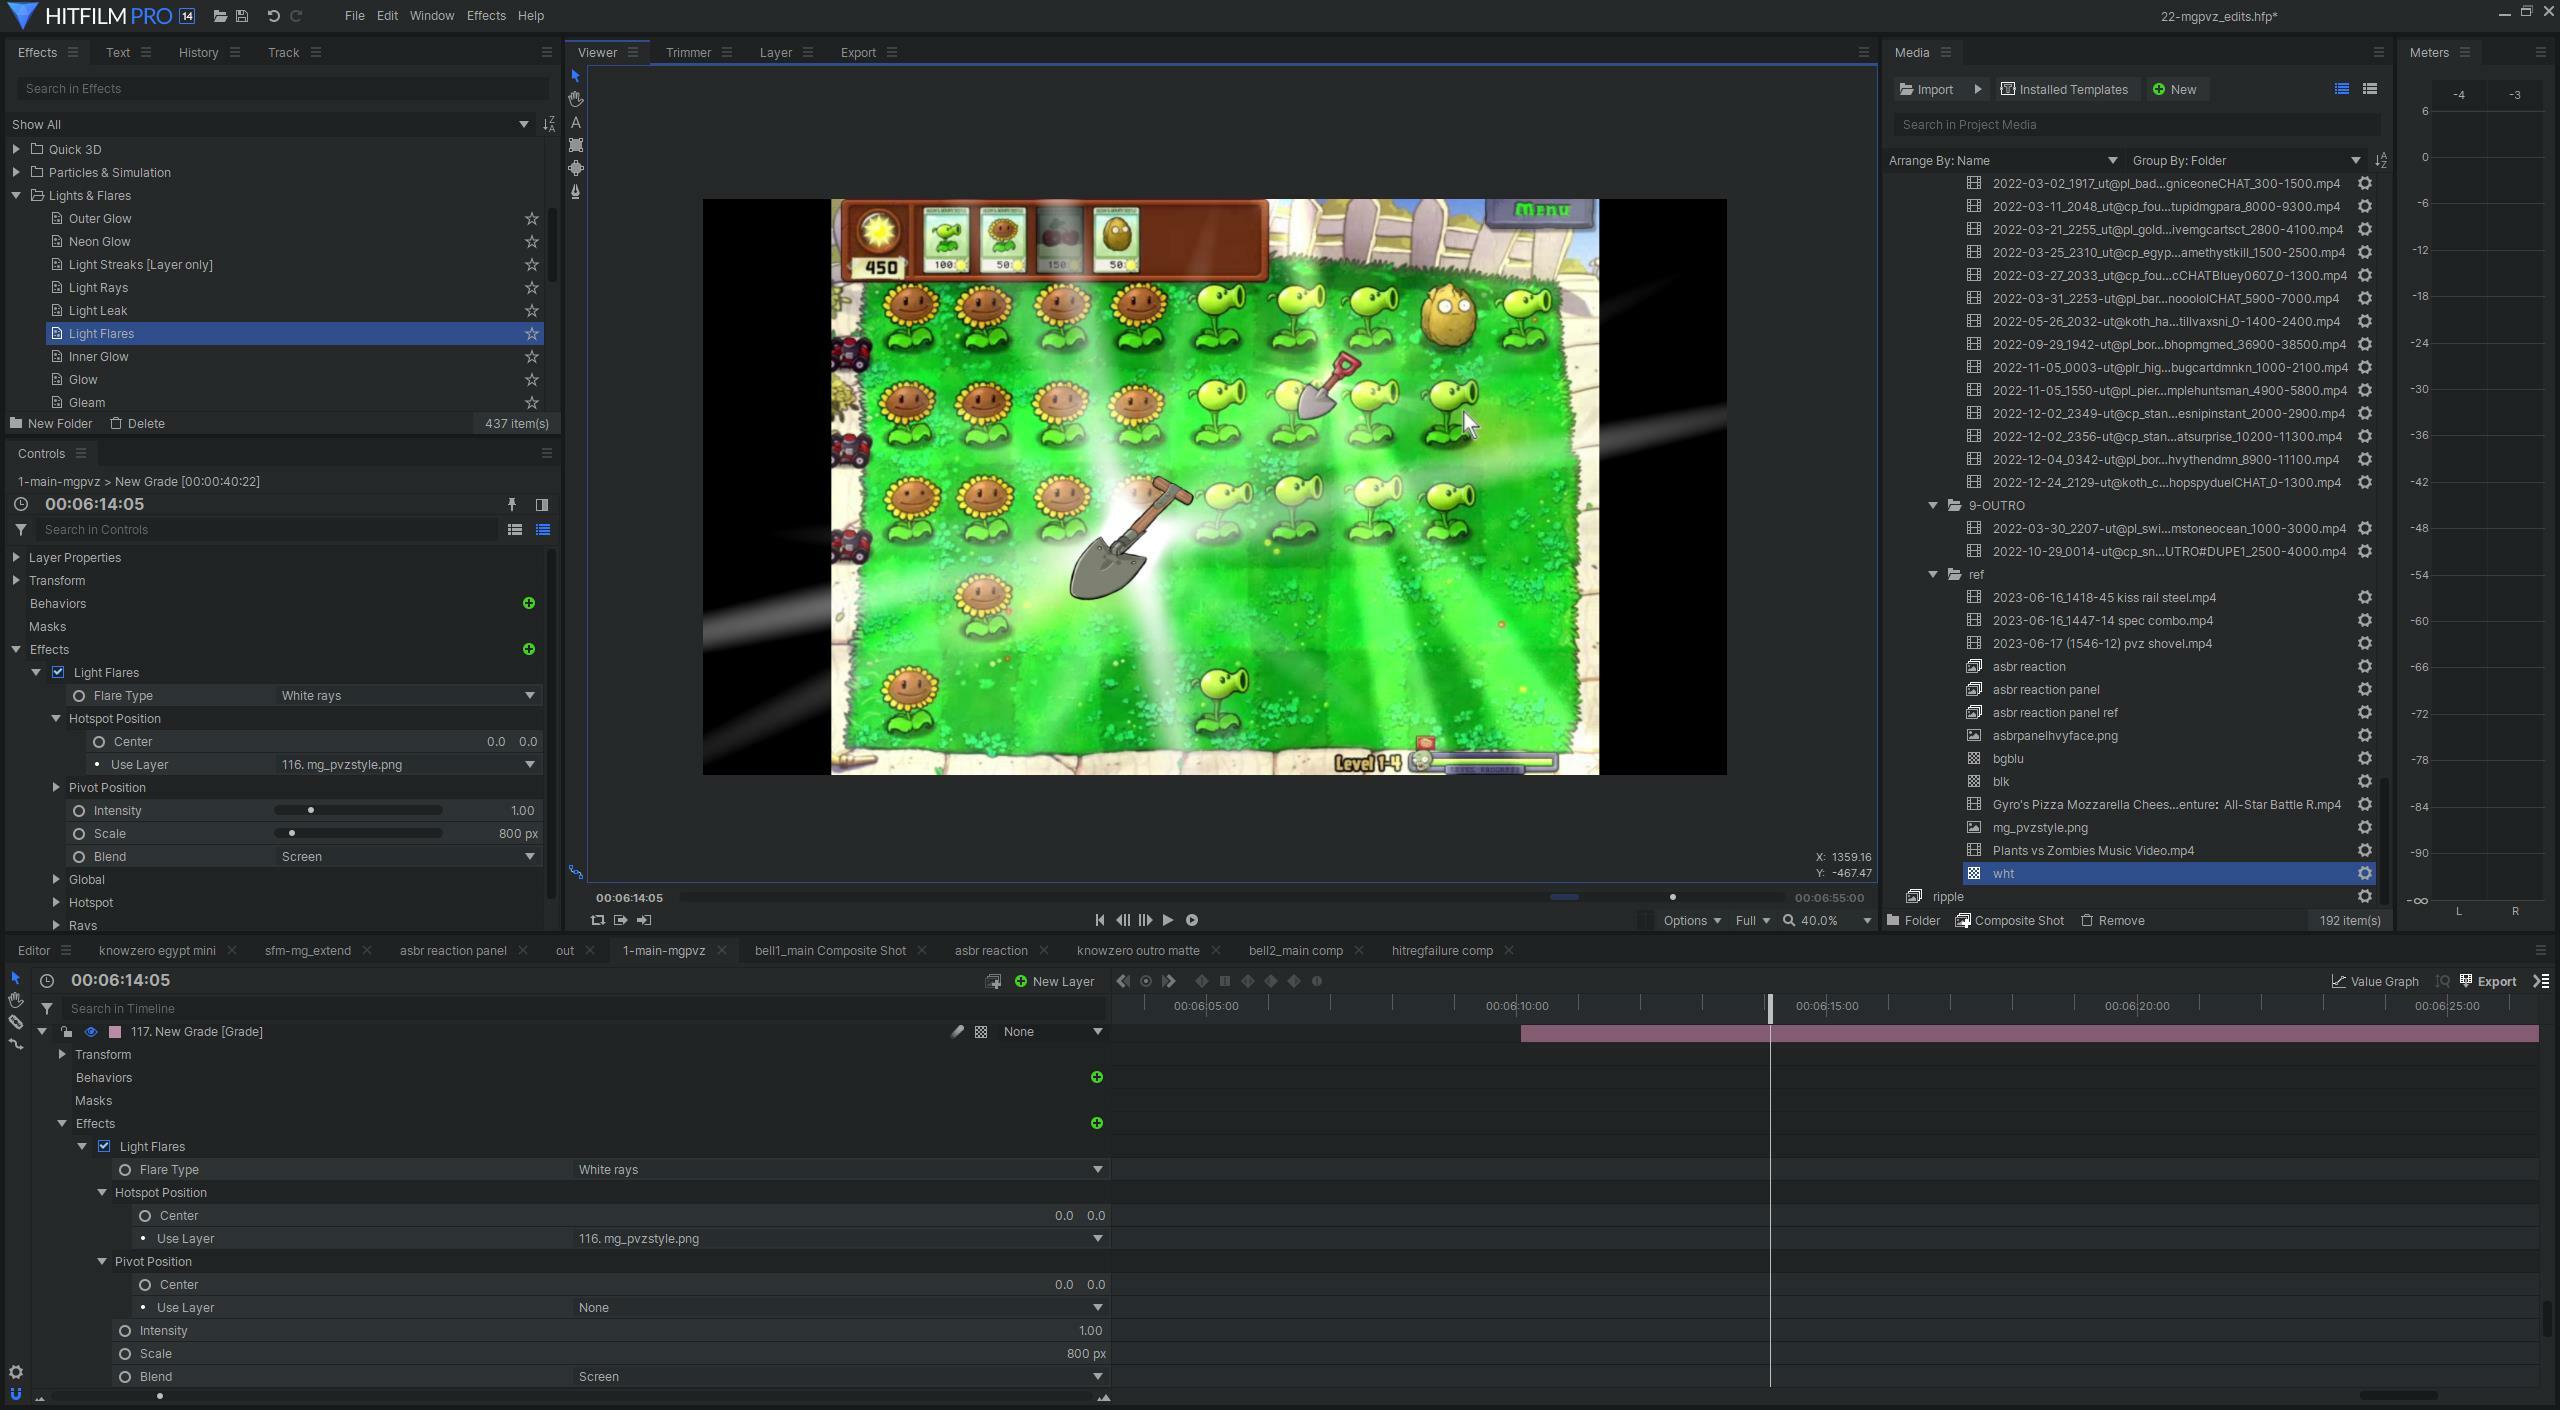Open the asbr reaction panel timeline tab
This screenshot has height=1410, width=2560.
coord(453,951)
